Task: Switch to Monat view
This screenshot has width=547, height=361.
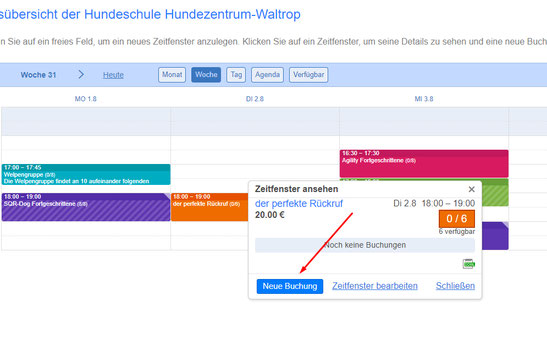Action: click(x=172, y=75)
